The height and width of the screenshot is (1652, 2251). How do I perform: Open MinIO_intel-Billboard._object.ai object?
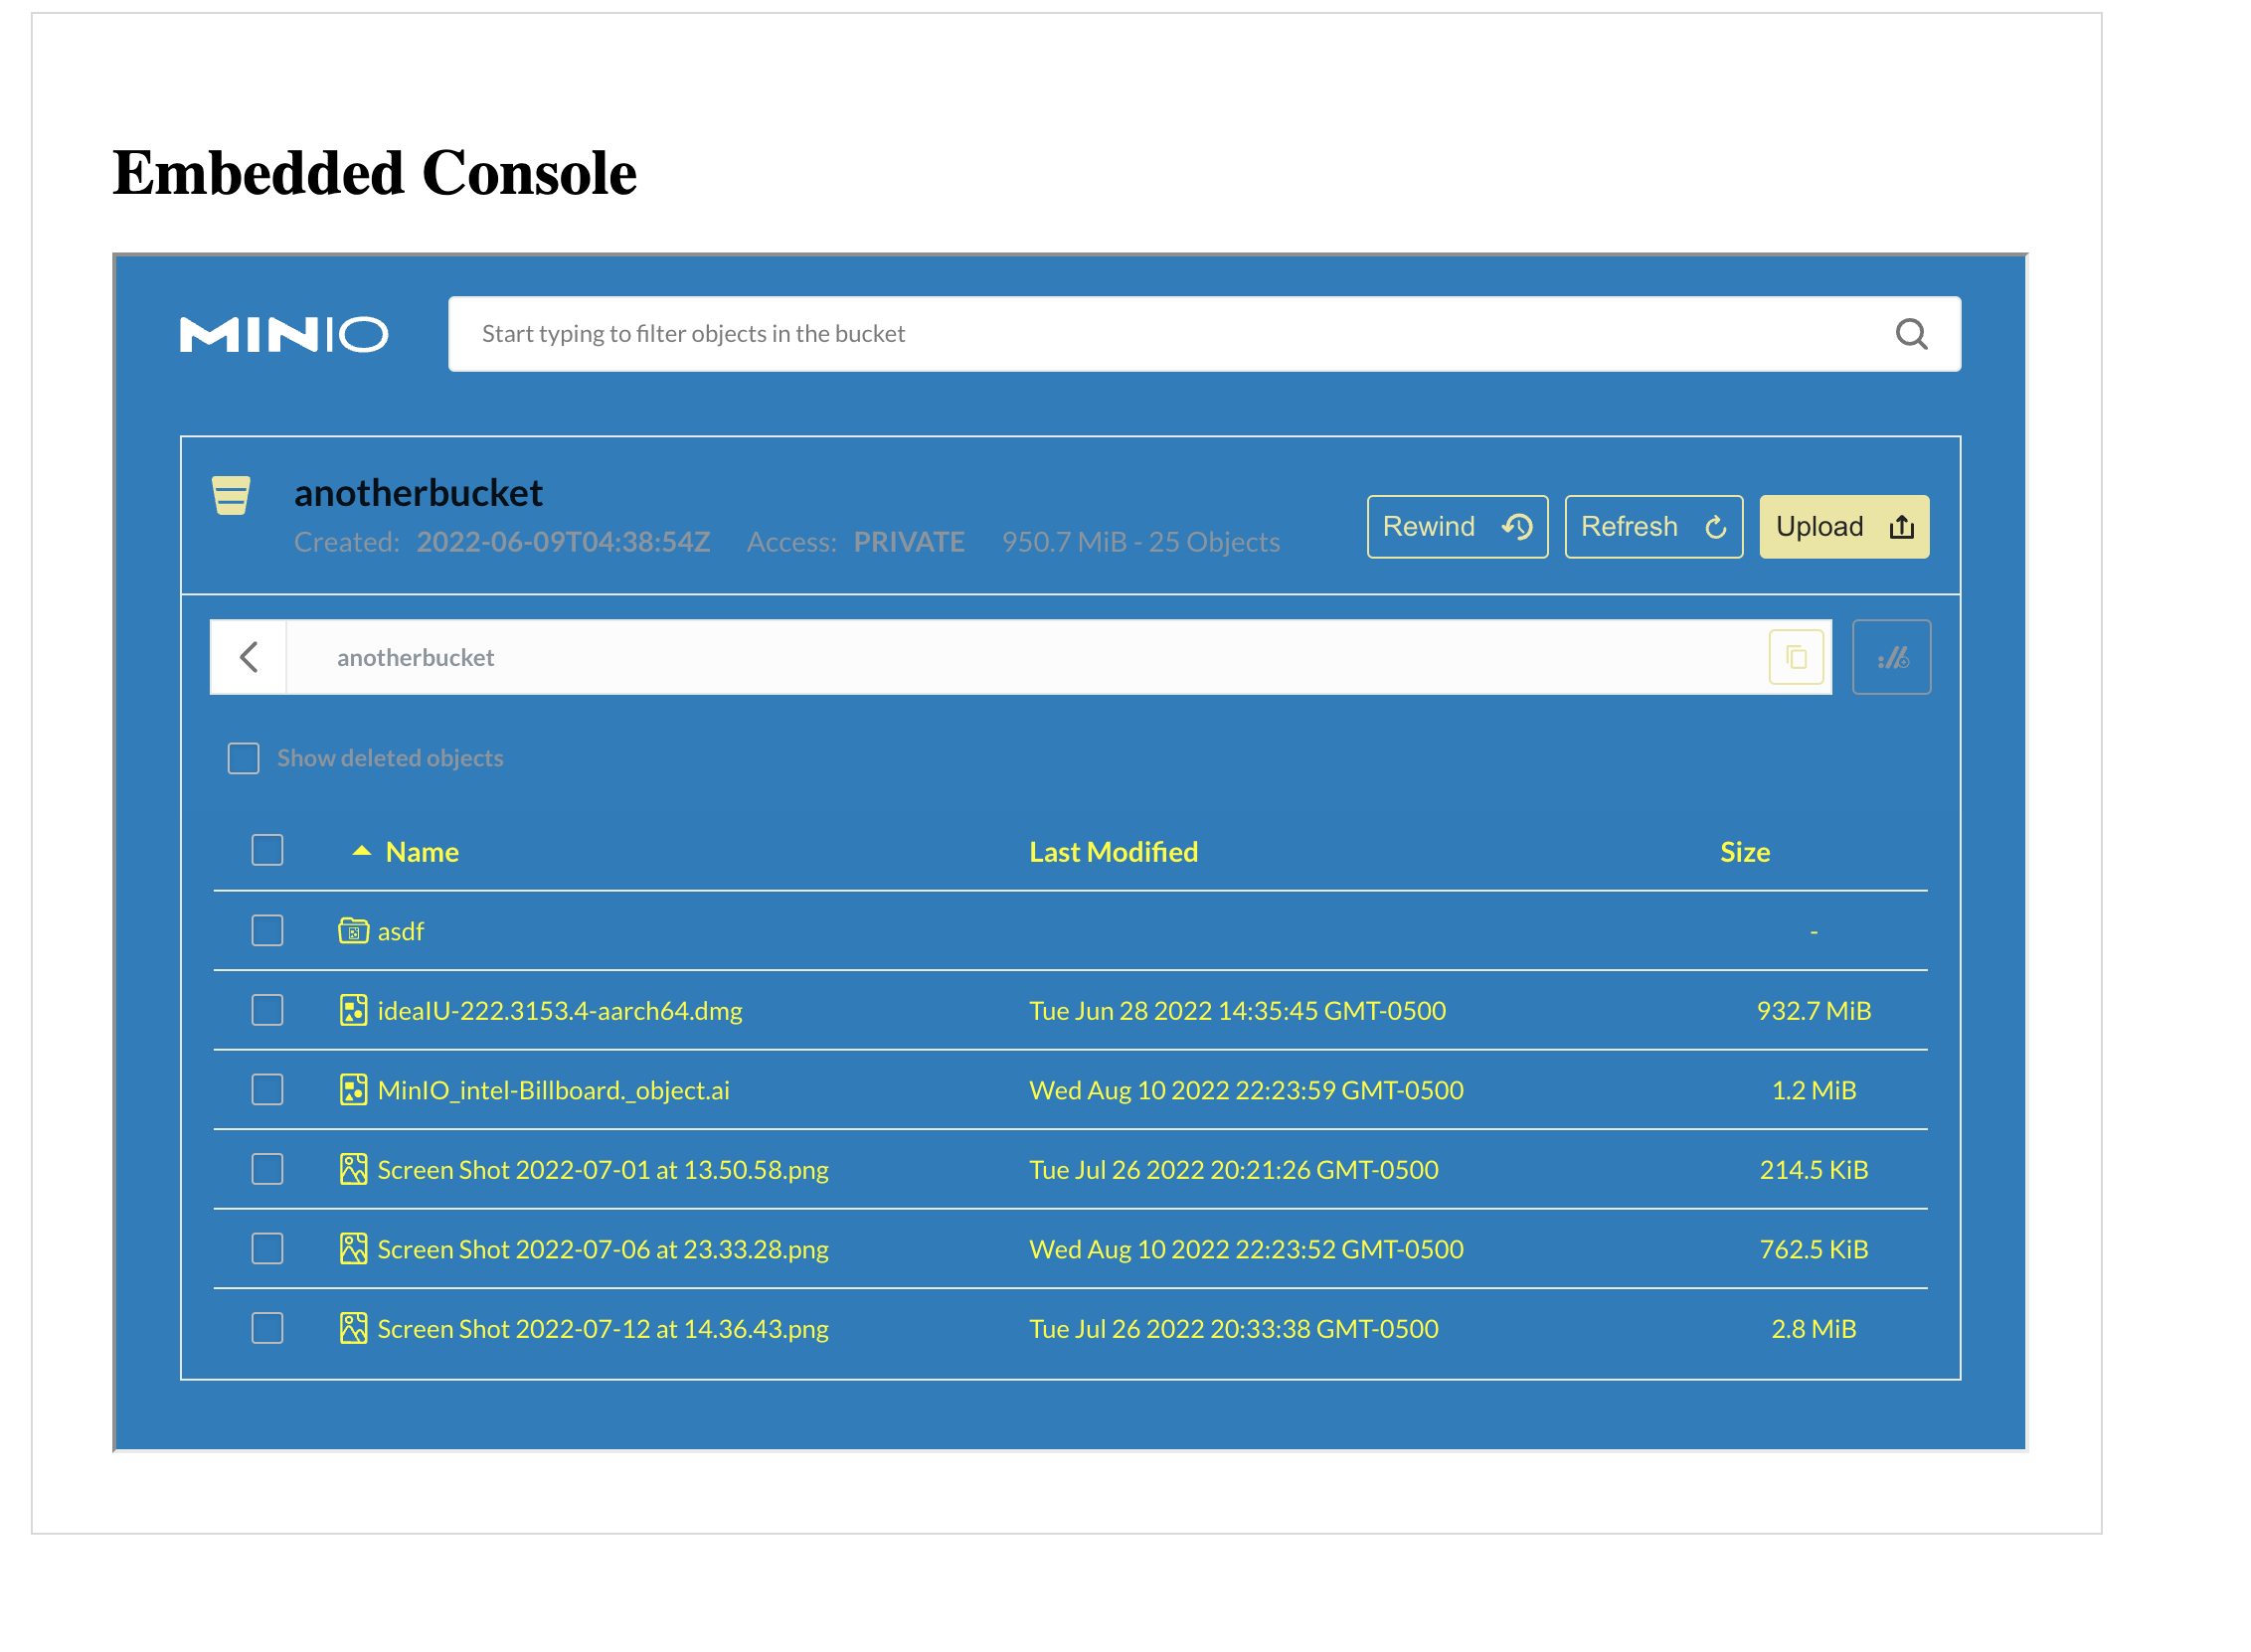coord(554,1090)
